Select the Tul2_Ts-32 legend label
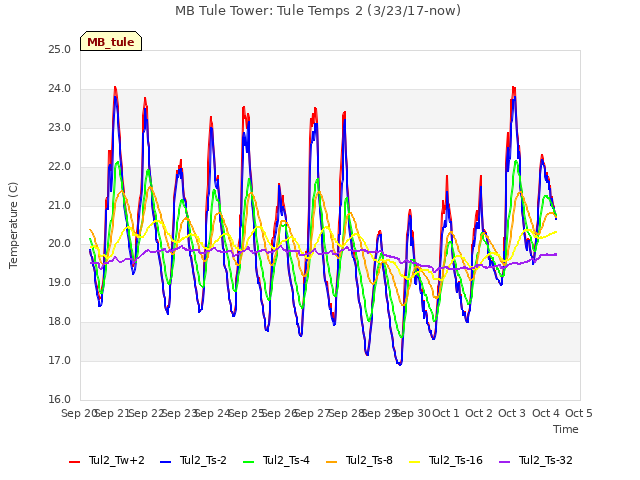The image size is (640, 480). 546,460
